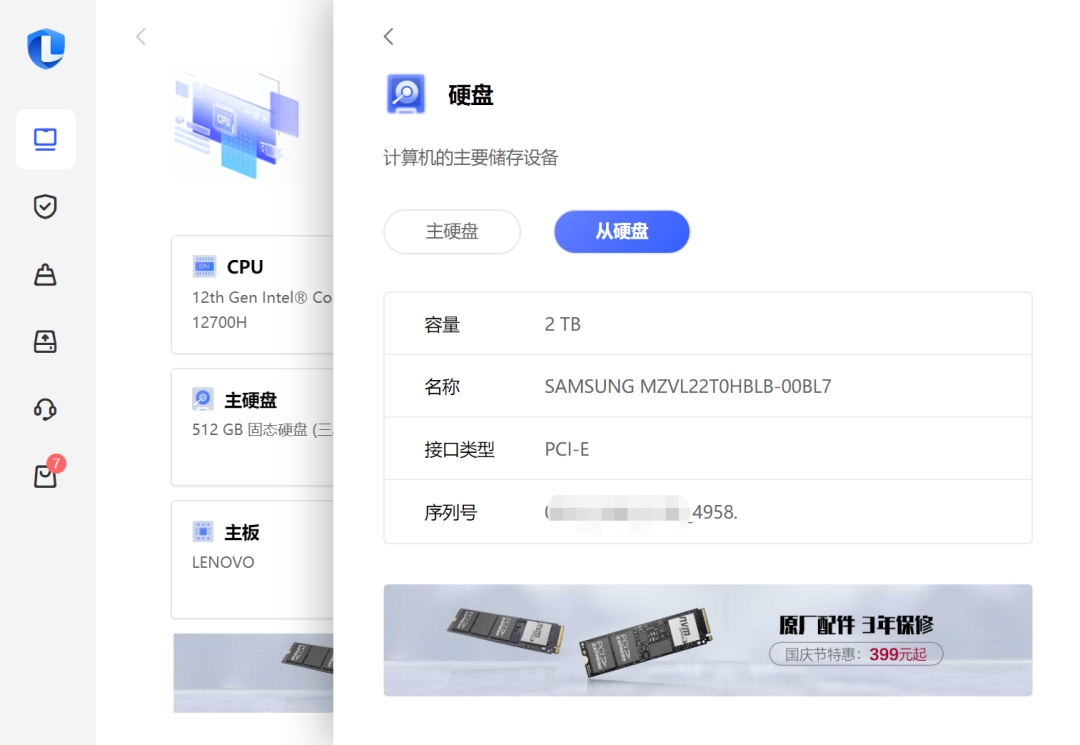This screenshot has width=1080, height=745.
Task: Switch to the 主硬盘 tab
Action: [x=452, y=231]
